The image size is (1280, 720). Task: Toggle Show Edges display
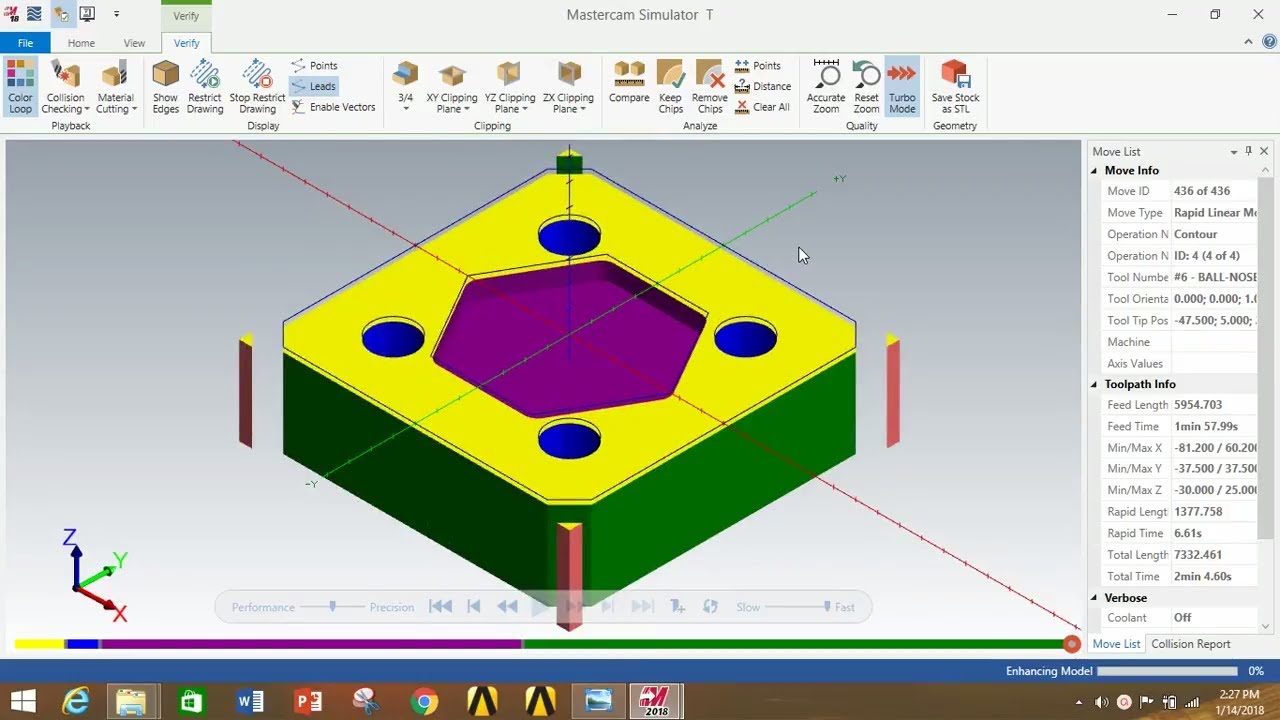pos(165,87)
